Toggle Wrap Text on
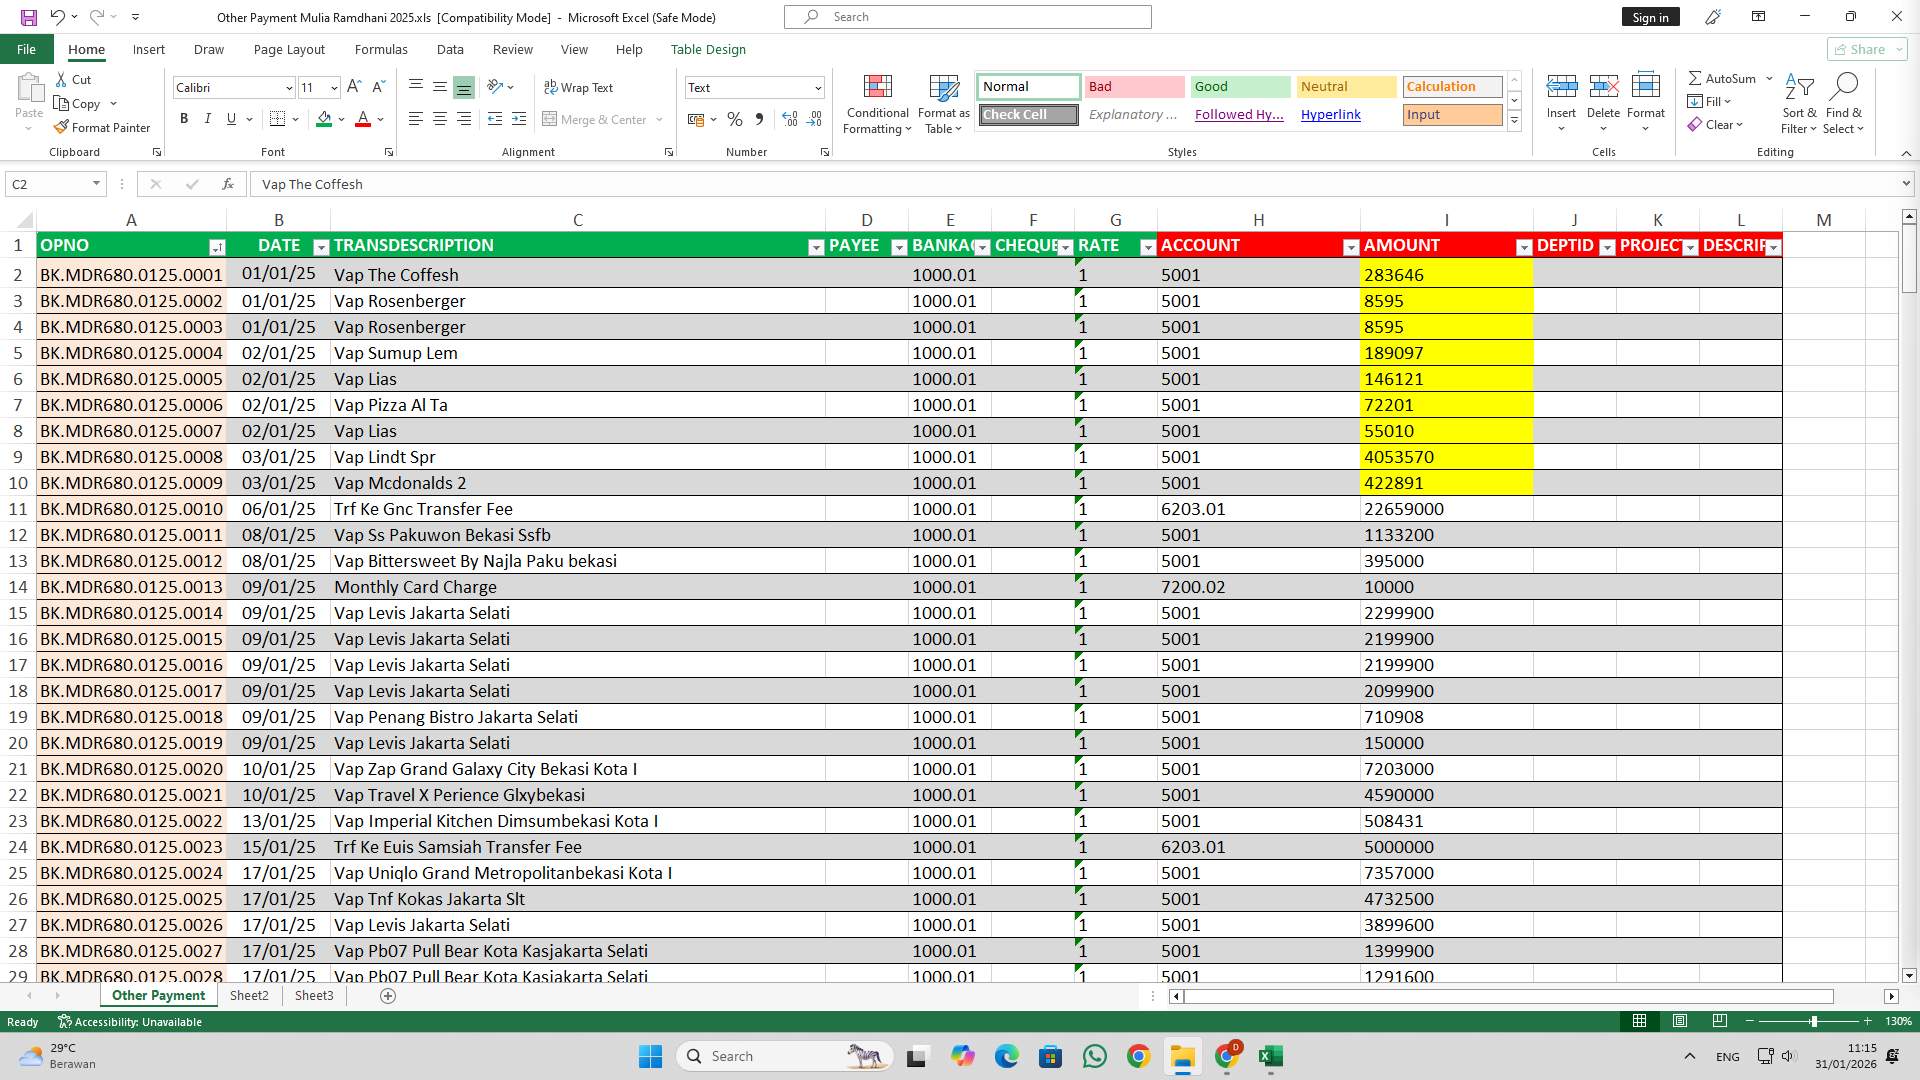 [x=578, y=88]
